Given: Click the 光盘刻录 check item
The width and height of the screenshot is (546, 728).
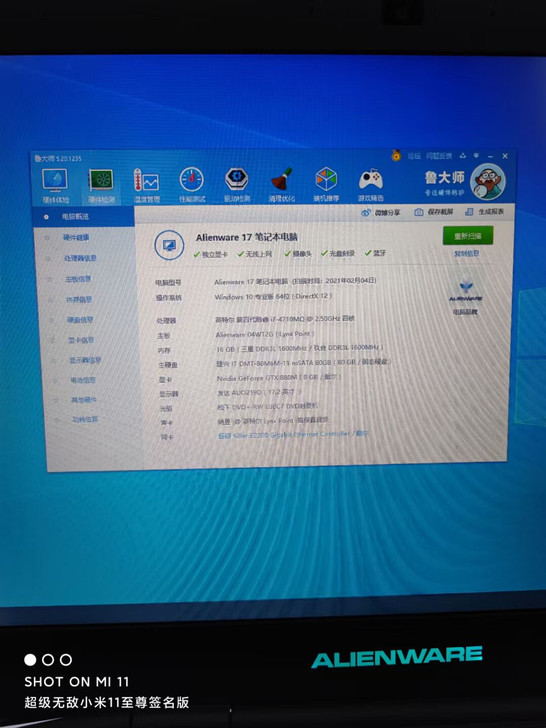Looking at the screenshot, I should coord(338,254).
